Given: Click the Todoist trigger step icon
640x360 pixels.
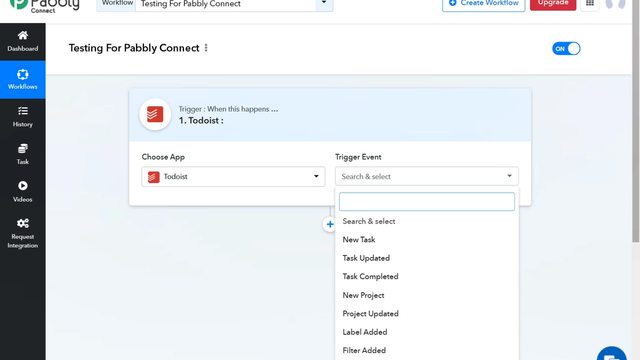Looking at the screenshot, I should click(155, 115).
